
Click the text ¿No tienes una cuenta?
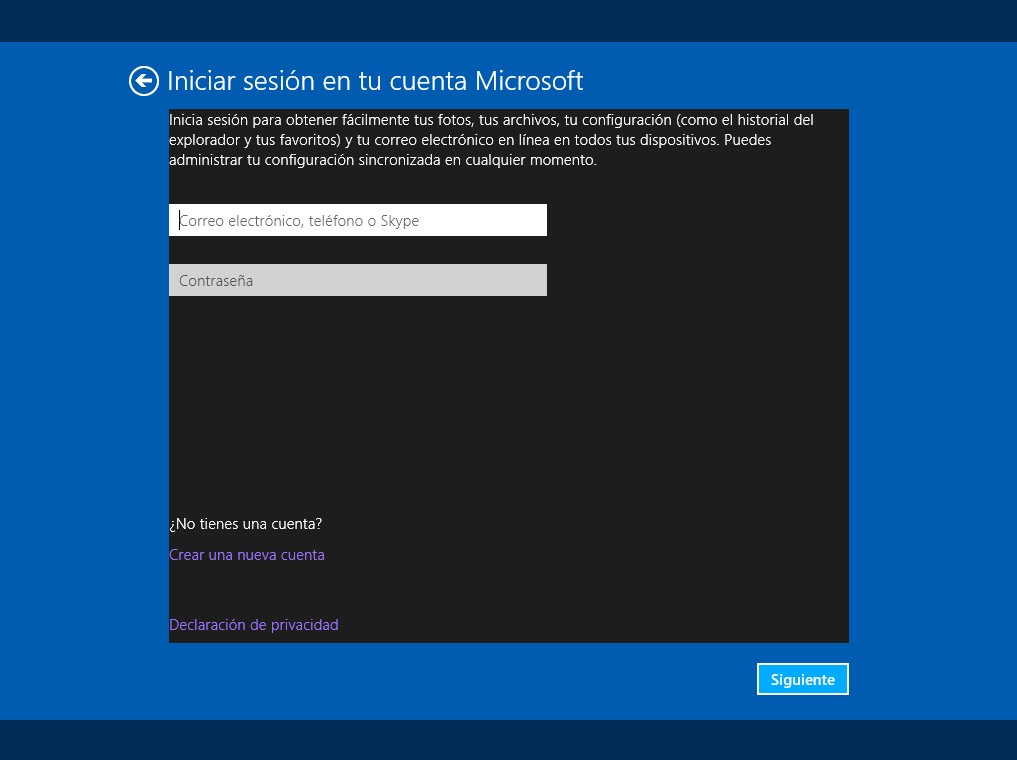point(245,524)
